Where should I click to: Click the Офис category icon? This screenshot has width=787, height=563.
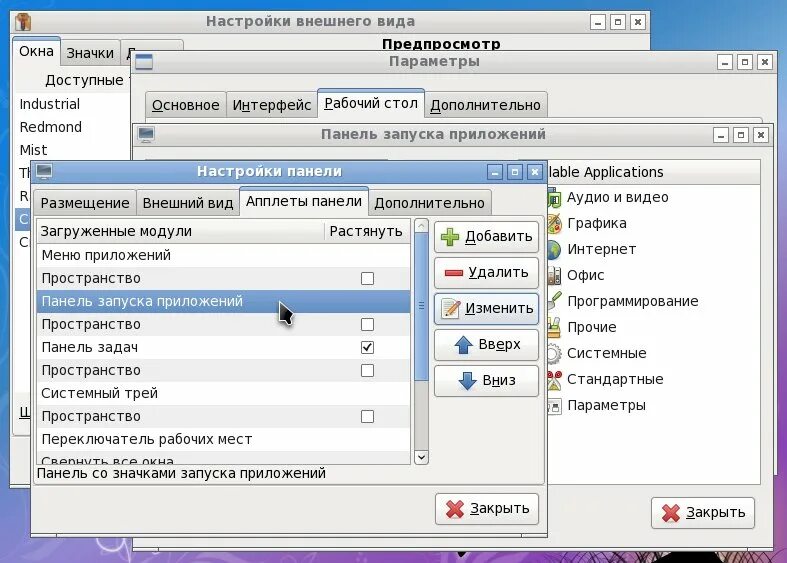tap(554, 275)
